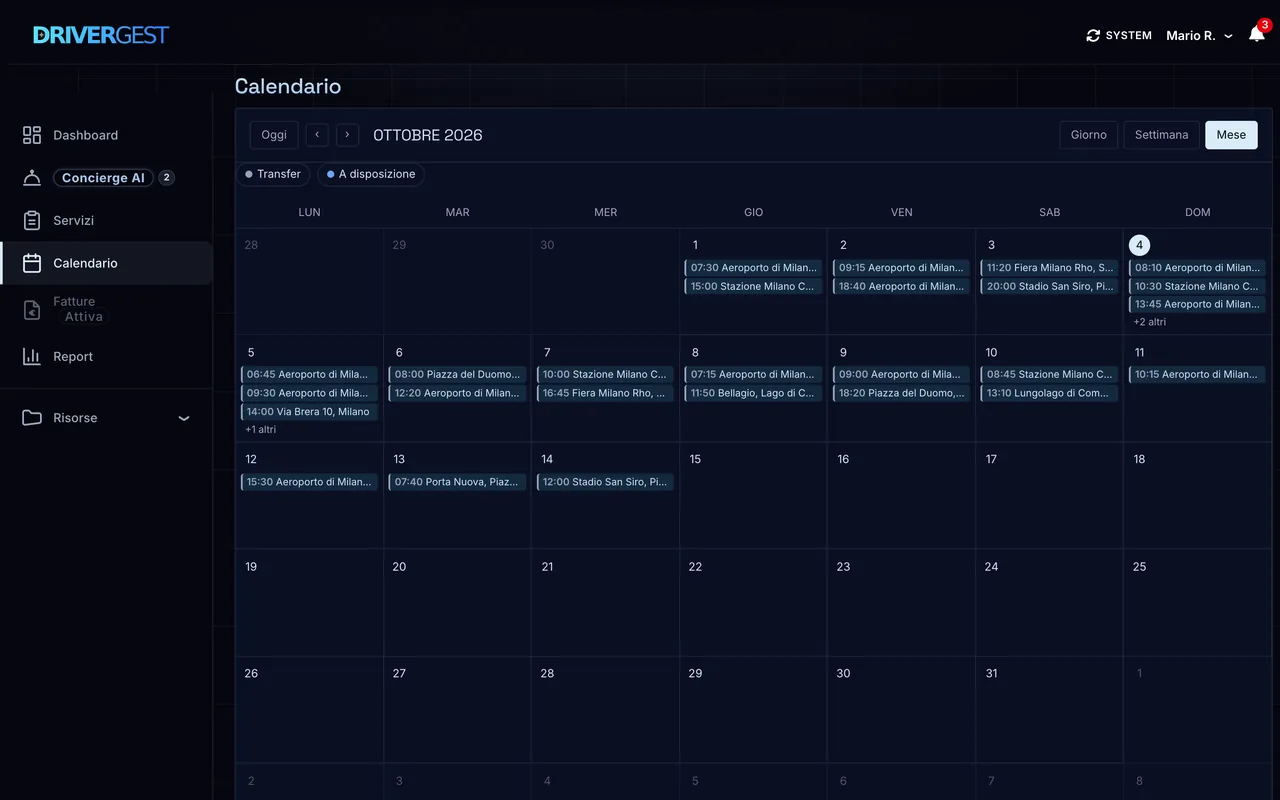Open the 18:40 Aeroporto event on October 2
The height and width of the screenshot is (800, 1280).
pos(901,286)
